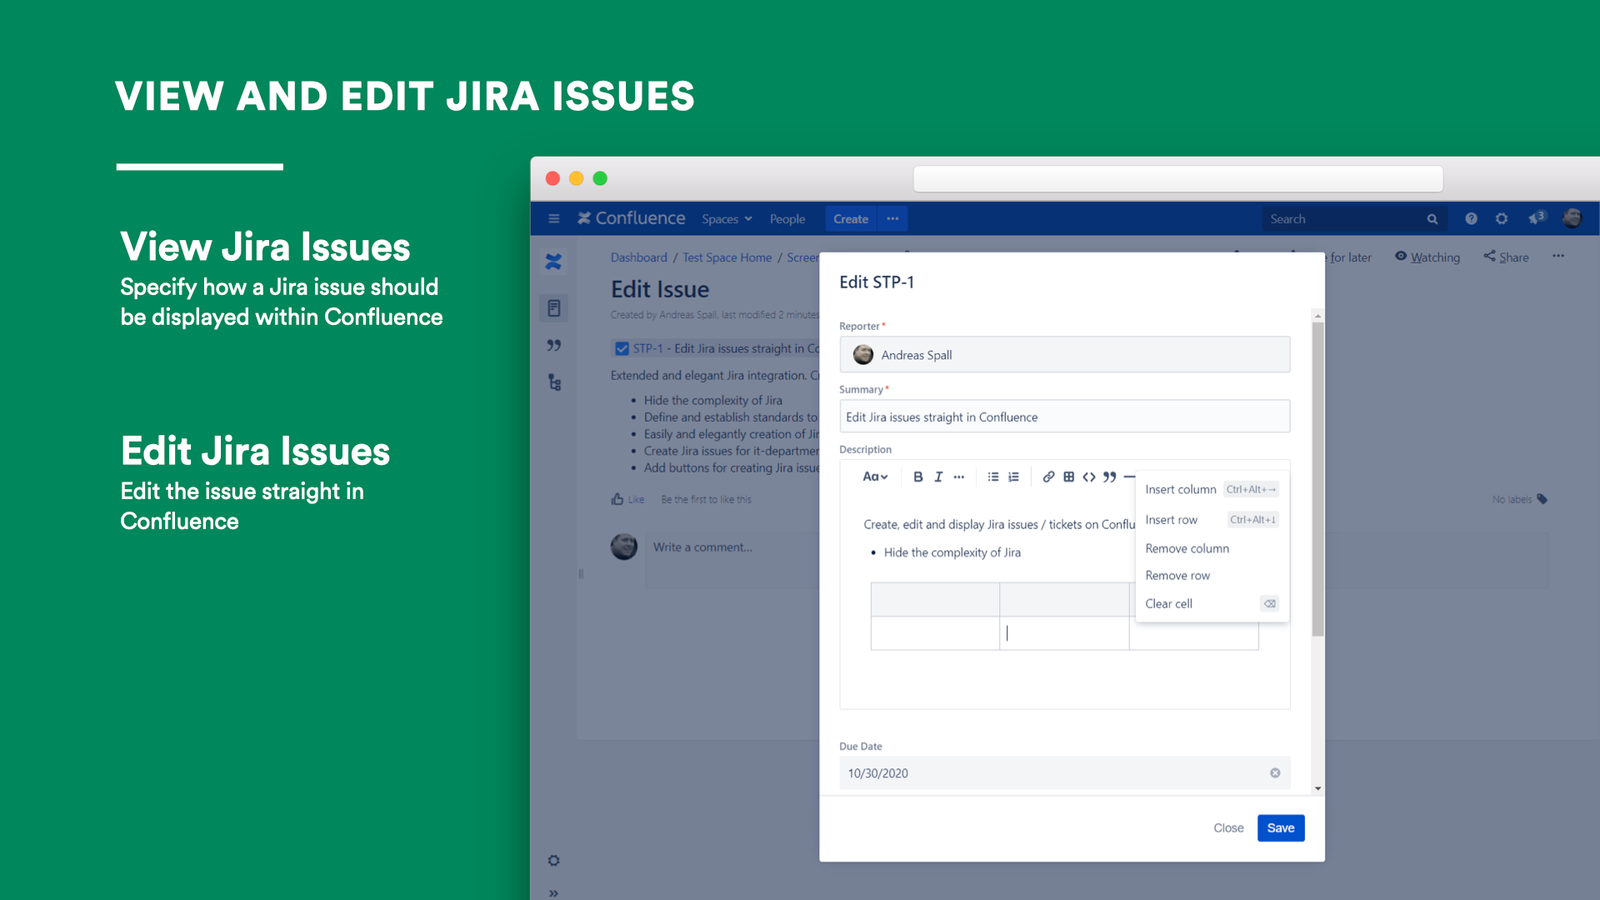Viewport: 1600px width, 900px height.
Task: Open the settings gear in header
Action: point(1501,219)
